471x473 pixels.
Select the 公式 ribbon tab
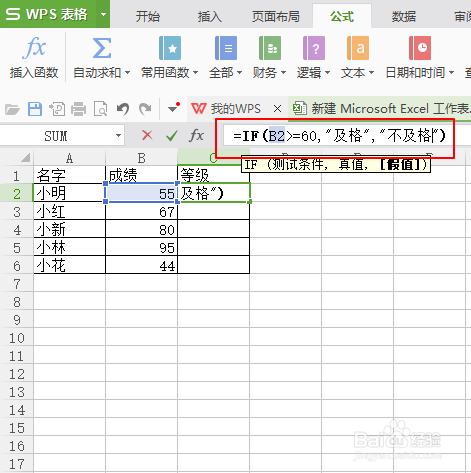pos(342,16)
